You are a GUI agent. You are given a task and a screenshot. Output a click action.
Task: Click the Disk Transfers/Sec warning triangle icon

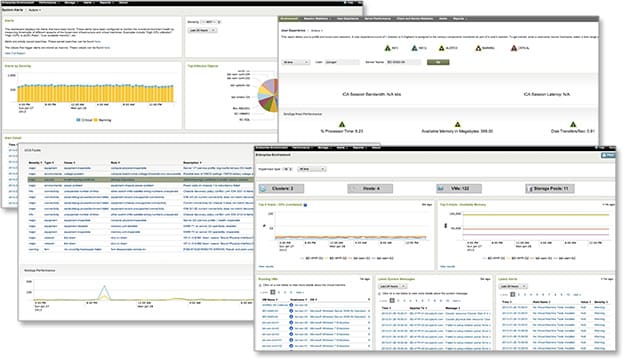(x=573, y=124)
